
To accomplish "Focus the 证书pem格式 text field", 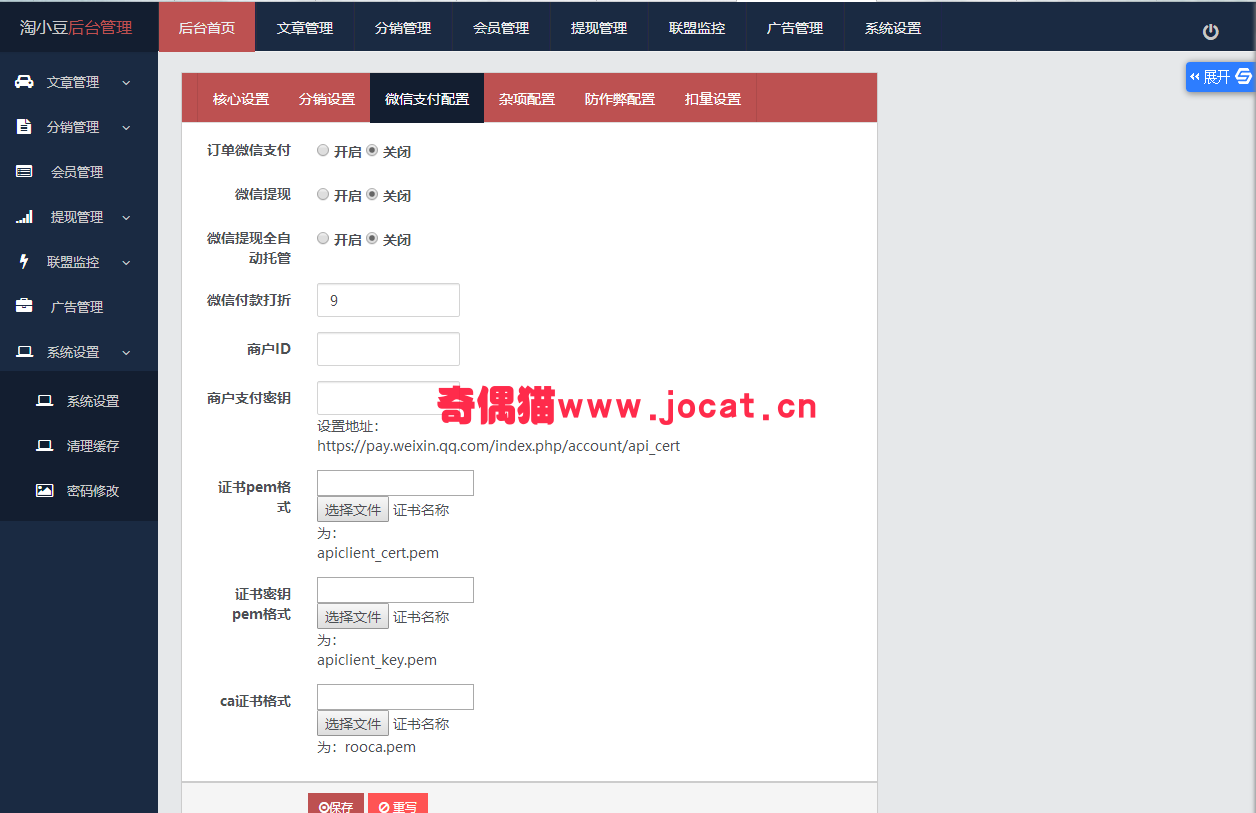I will click(395, 483).
